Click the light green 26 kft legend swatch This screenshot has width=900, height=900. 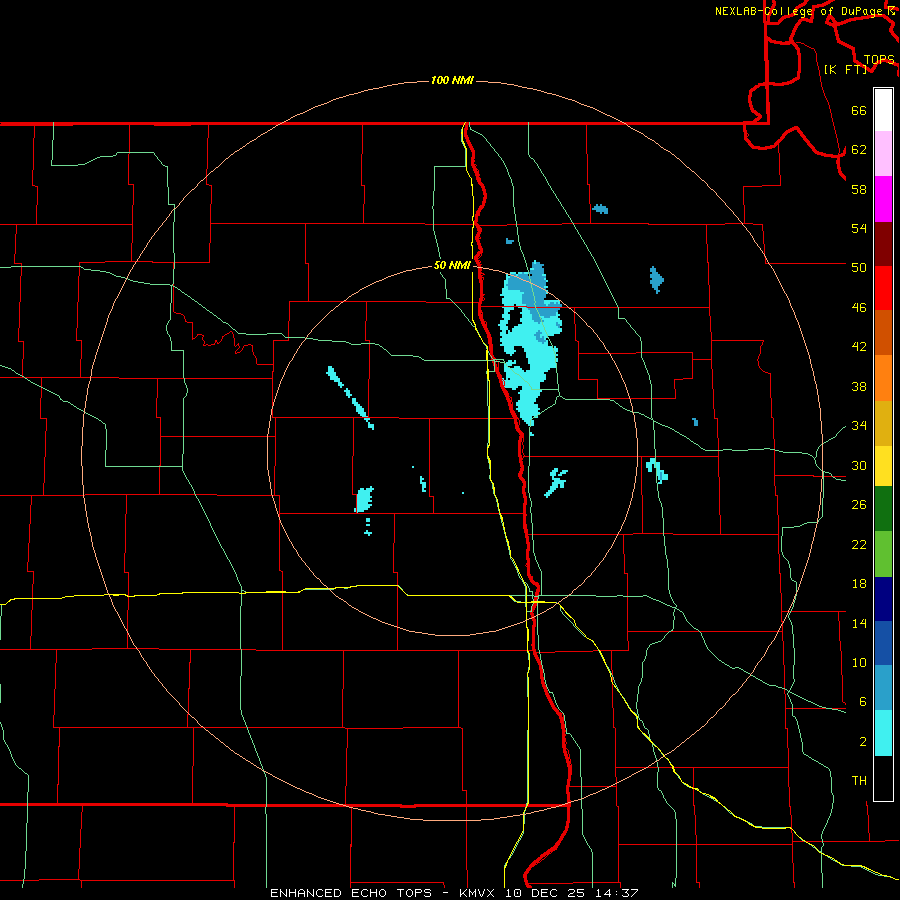(883, 554)
